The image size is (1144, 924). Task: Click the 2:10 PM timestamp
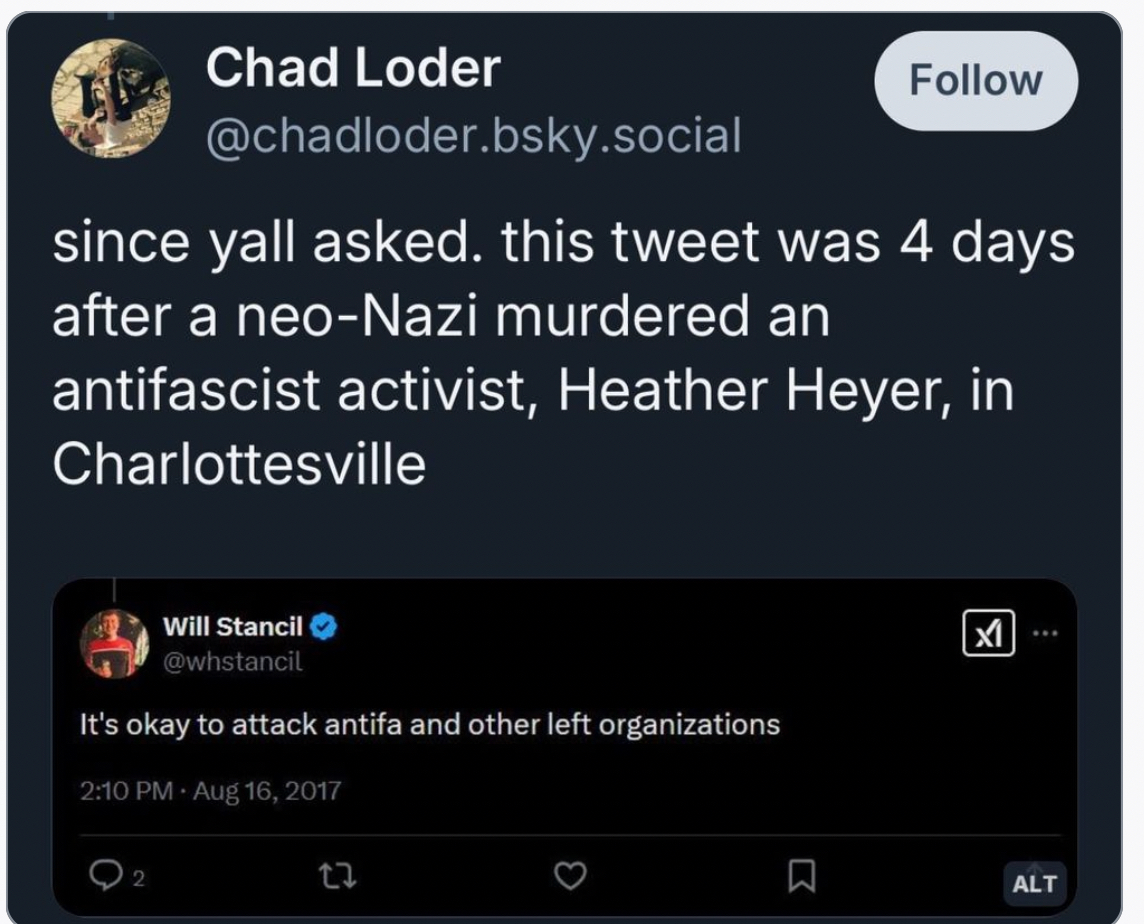coord(126,791)
